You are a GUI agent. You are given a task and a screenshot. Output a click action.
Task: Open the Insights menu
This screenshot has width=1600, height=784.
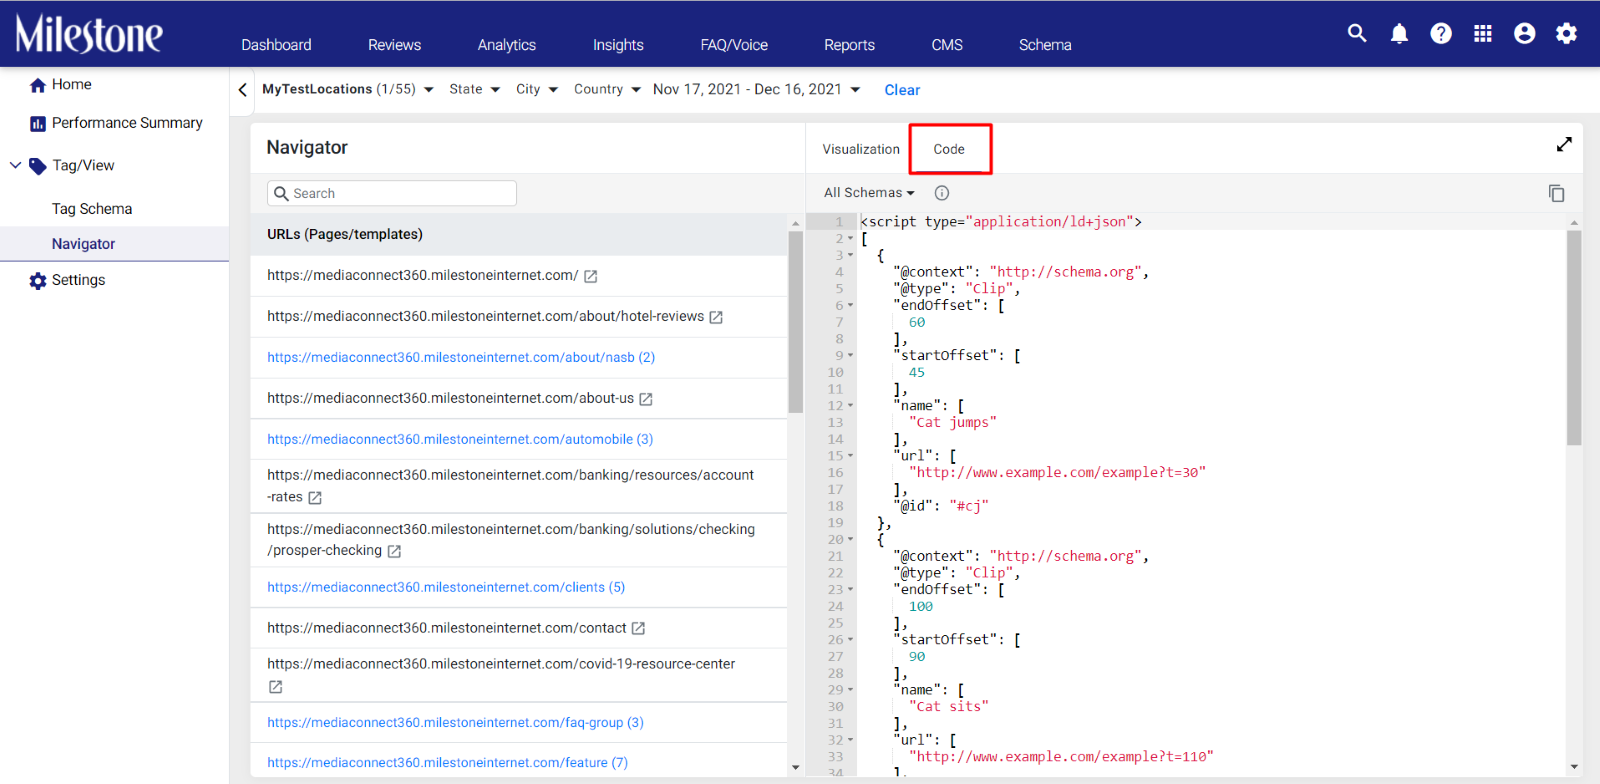(618, 45)
